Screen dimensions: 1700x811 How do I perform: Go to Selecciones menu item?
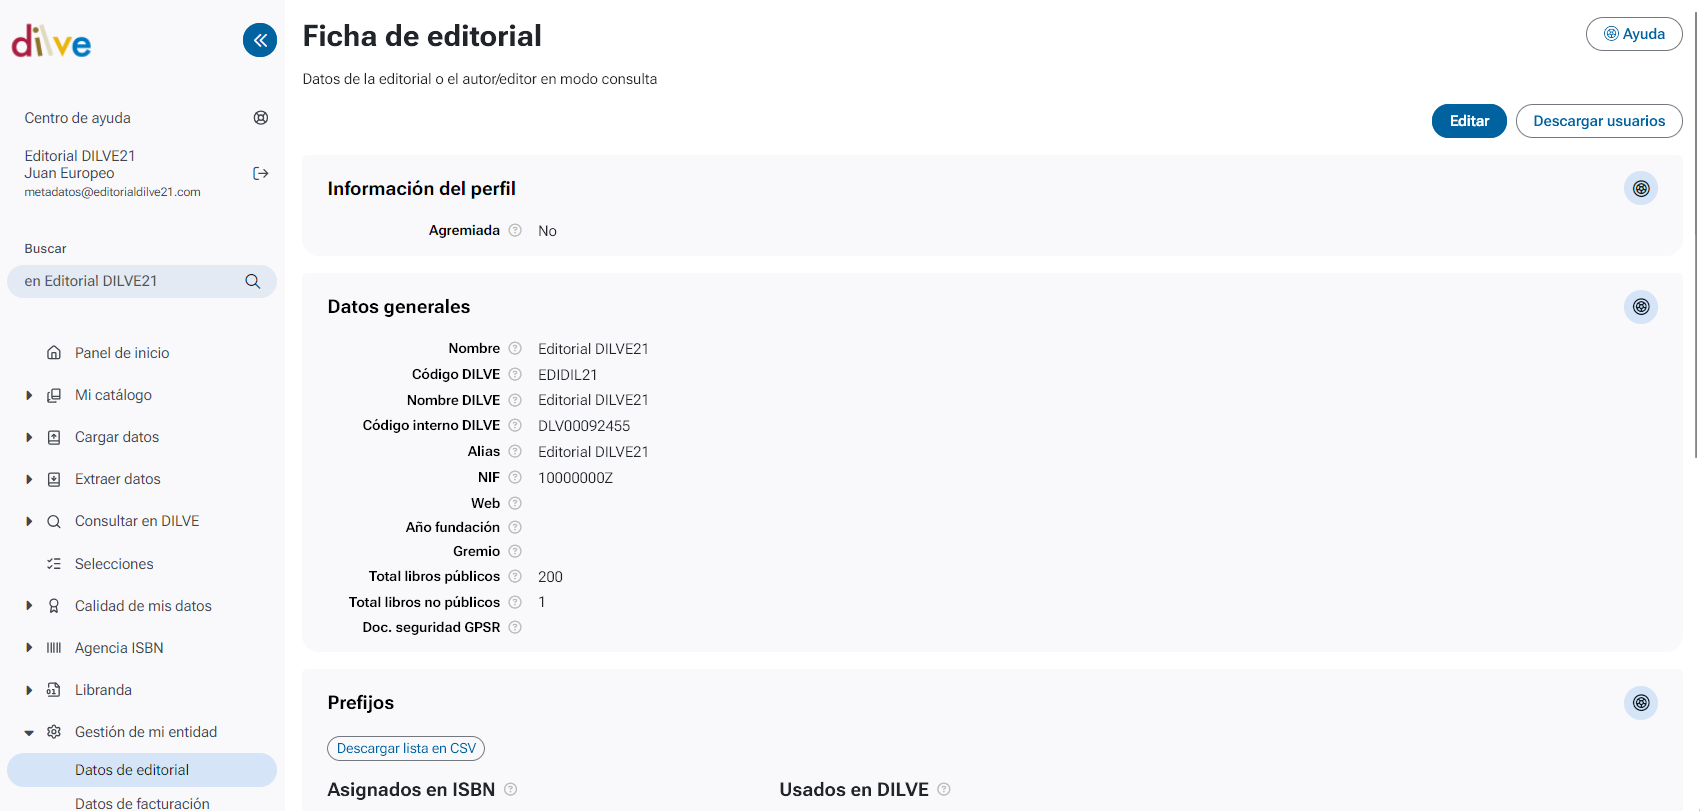point(114,564)
